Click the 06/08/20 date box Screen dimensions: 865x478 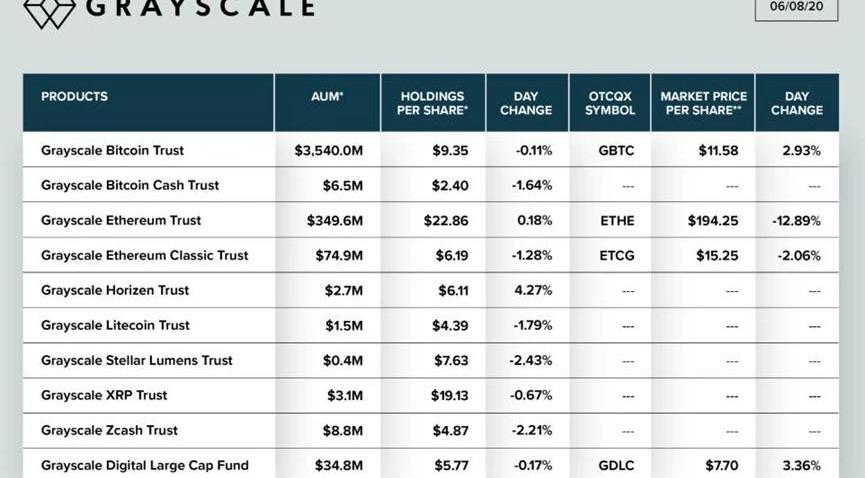[796, 9]
